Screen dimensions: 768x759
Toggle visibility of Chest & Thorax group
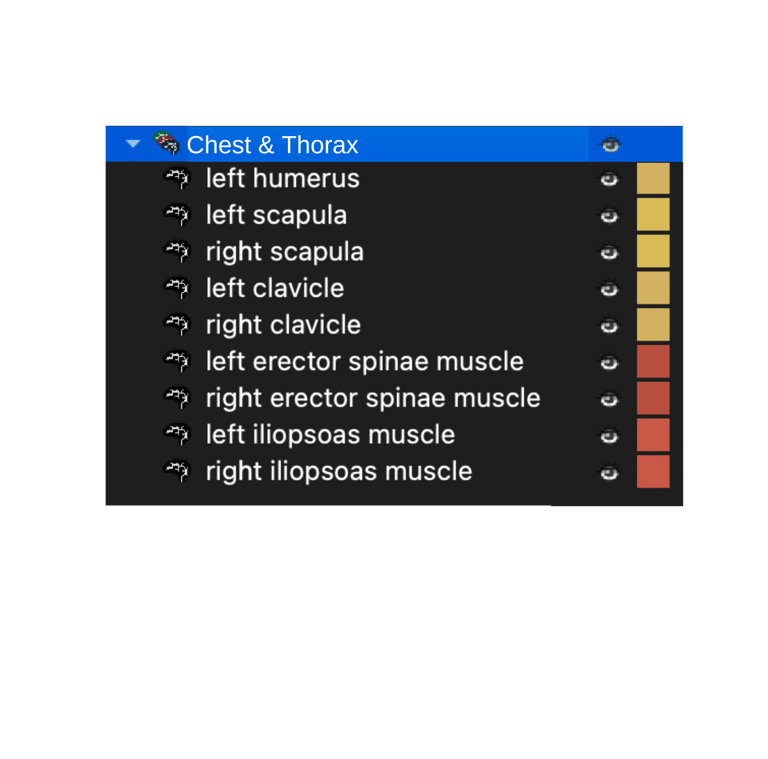[x=610, y=145]
